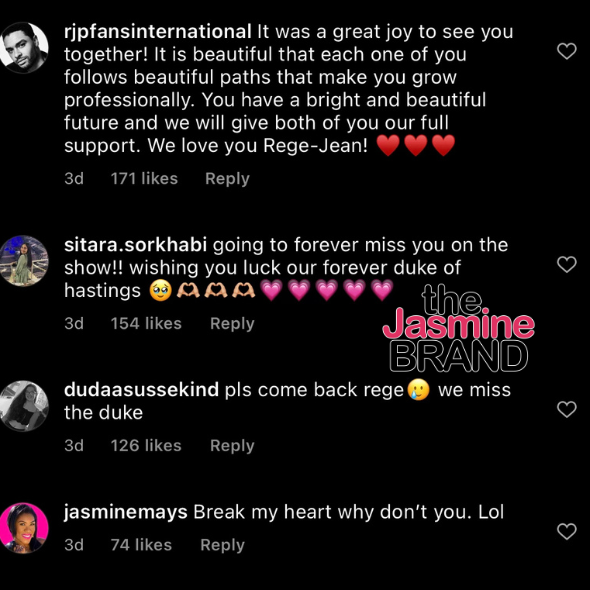Open jasminemays' pink profile avatar

tap(24, 528)
